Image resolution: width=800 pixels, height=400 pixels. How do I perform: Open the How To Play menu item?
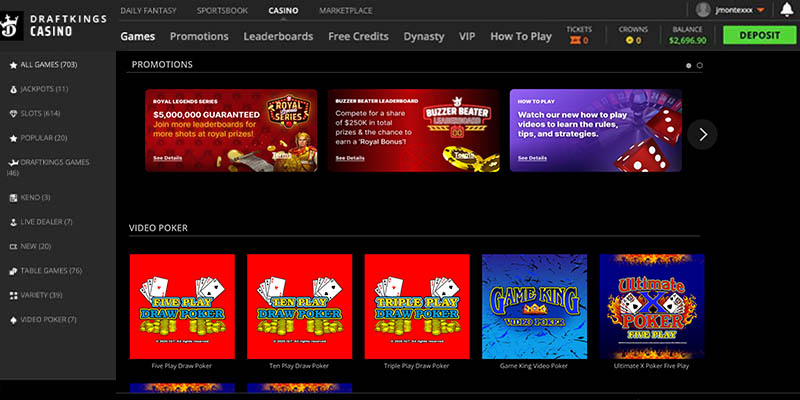[521, 36]
